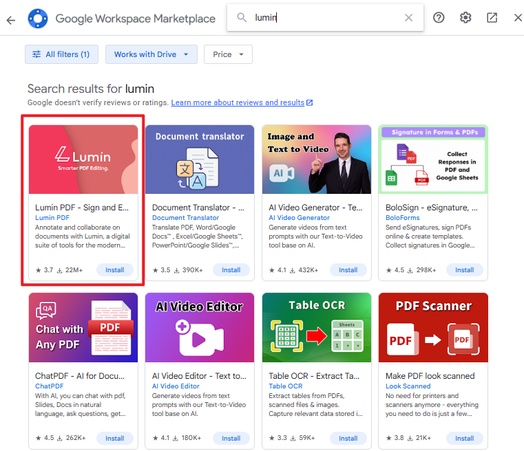The width and height of the screenshot is (524, 451).
Task: Click the ChatPDF 4.5 star rating
Action: pos(44,438)
